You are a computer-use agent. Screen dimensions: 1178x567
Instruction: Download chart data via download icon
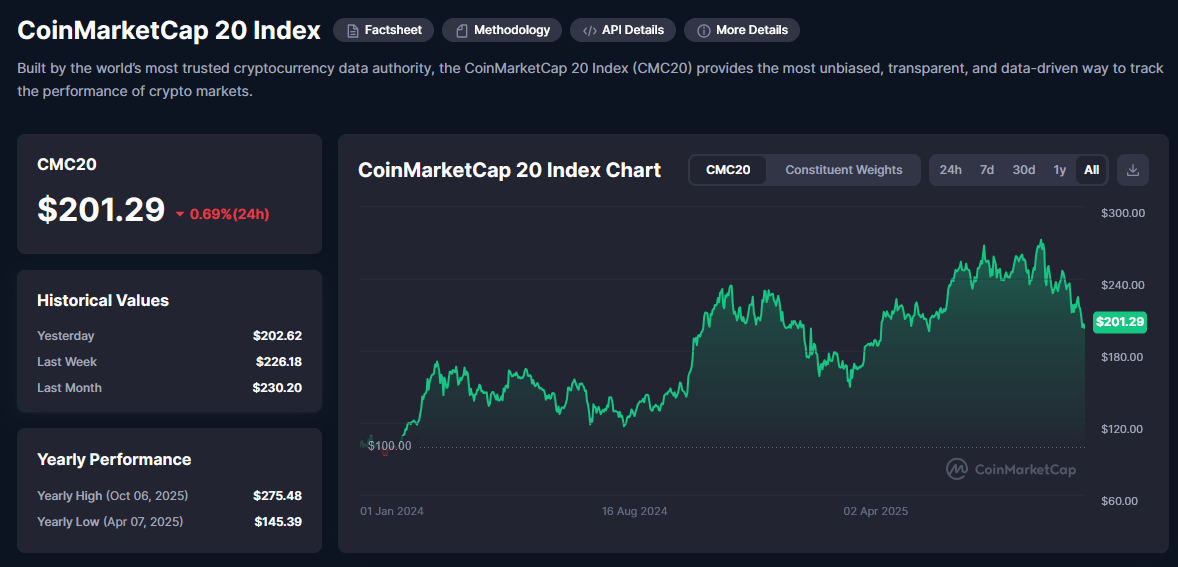[x=1133, y=170]
